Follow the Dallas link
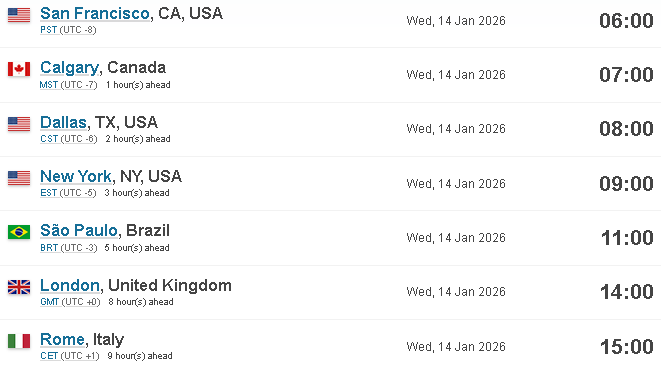 click(63, 122)
